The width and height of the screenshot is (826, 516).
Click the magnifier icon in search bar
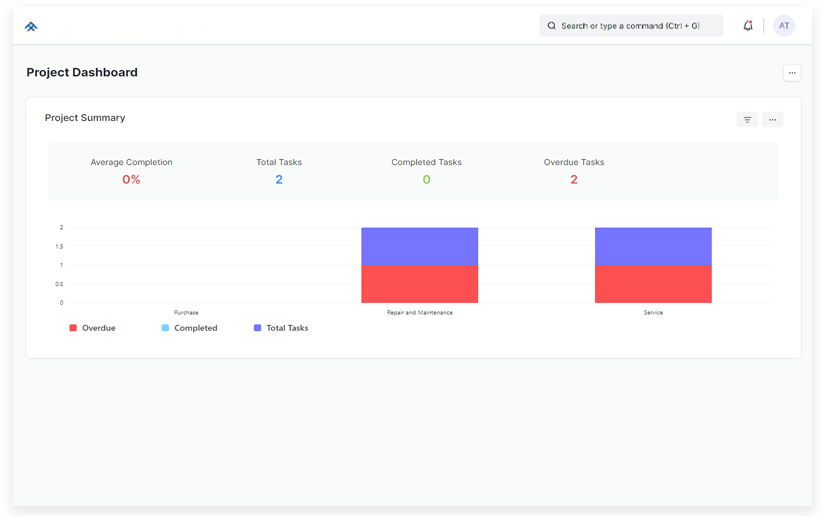(551, 26)
